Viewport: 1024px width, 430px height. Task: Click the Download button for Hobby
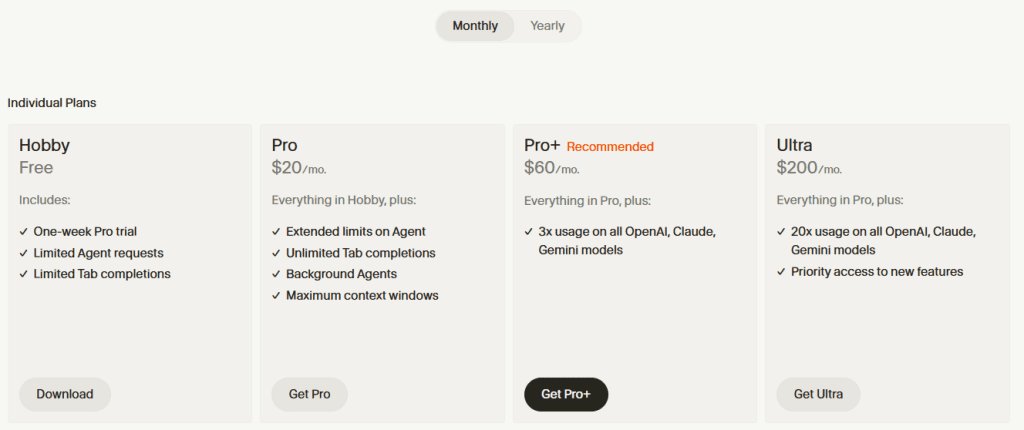(x=65, y=394)
